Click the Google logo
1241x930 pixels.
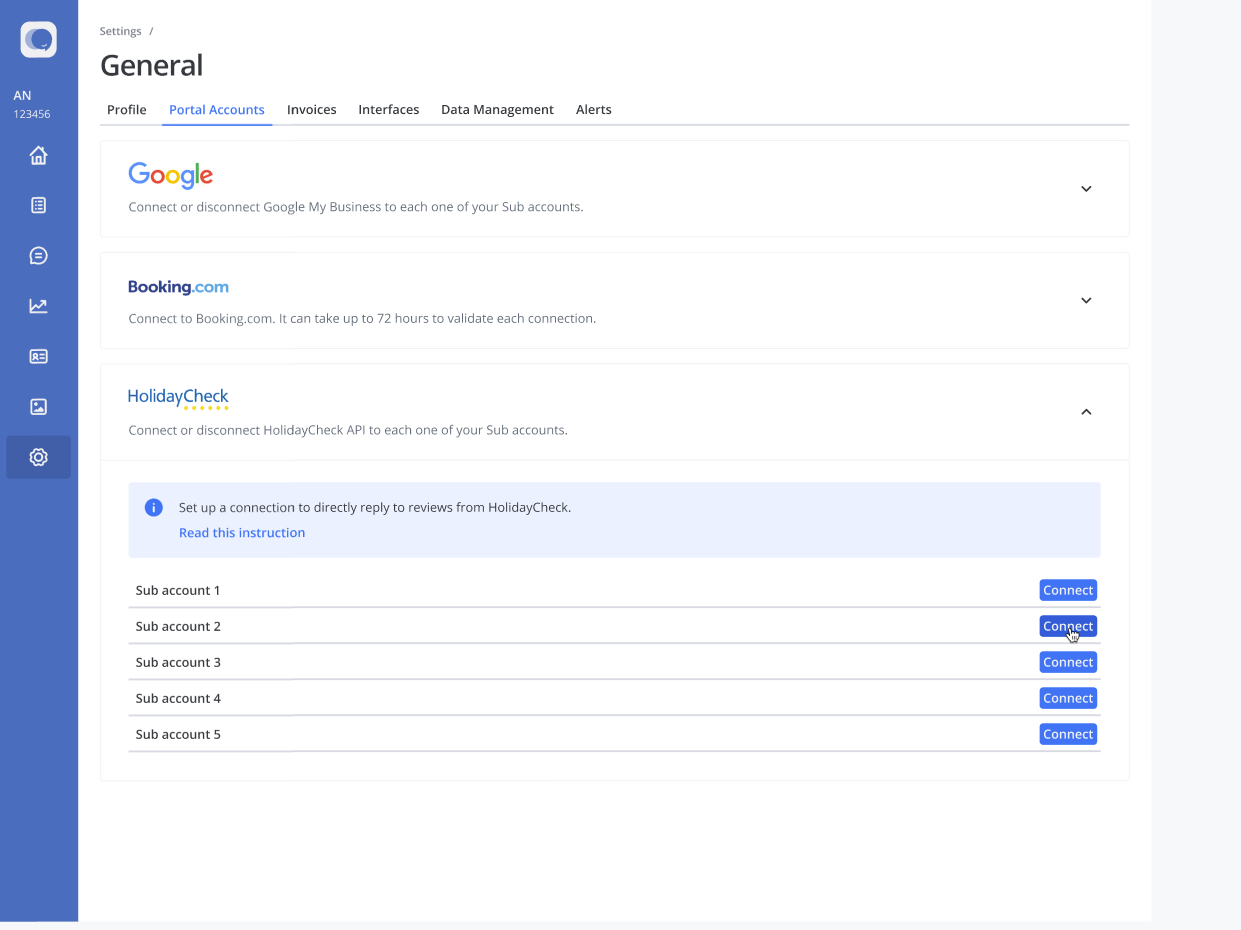[171, 175]
